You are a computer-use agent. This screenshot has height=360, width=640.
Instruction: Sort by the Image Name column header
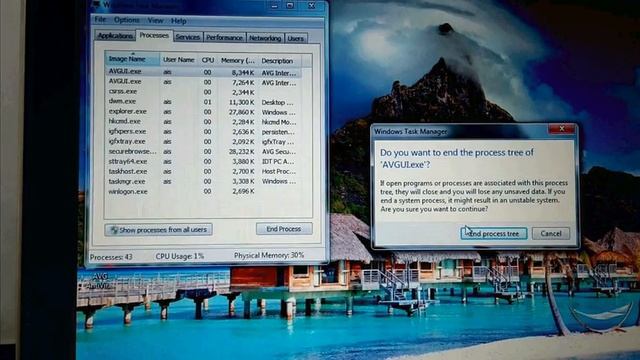coord(132,59)
